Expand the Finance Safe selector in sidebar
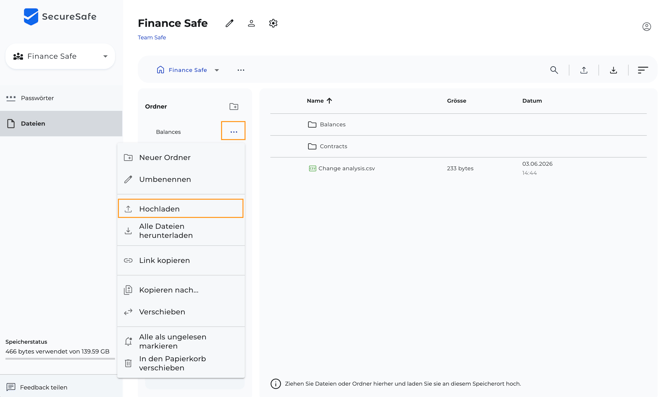The height and width of the screenshot is (397, 670). 60,56
